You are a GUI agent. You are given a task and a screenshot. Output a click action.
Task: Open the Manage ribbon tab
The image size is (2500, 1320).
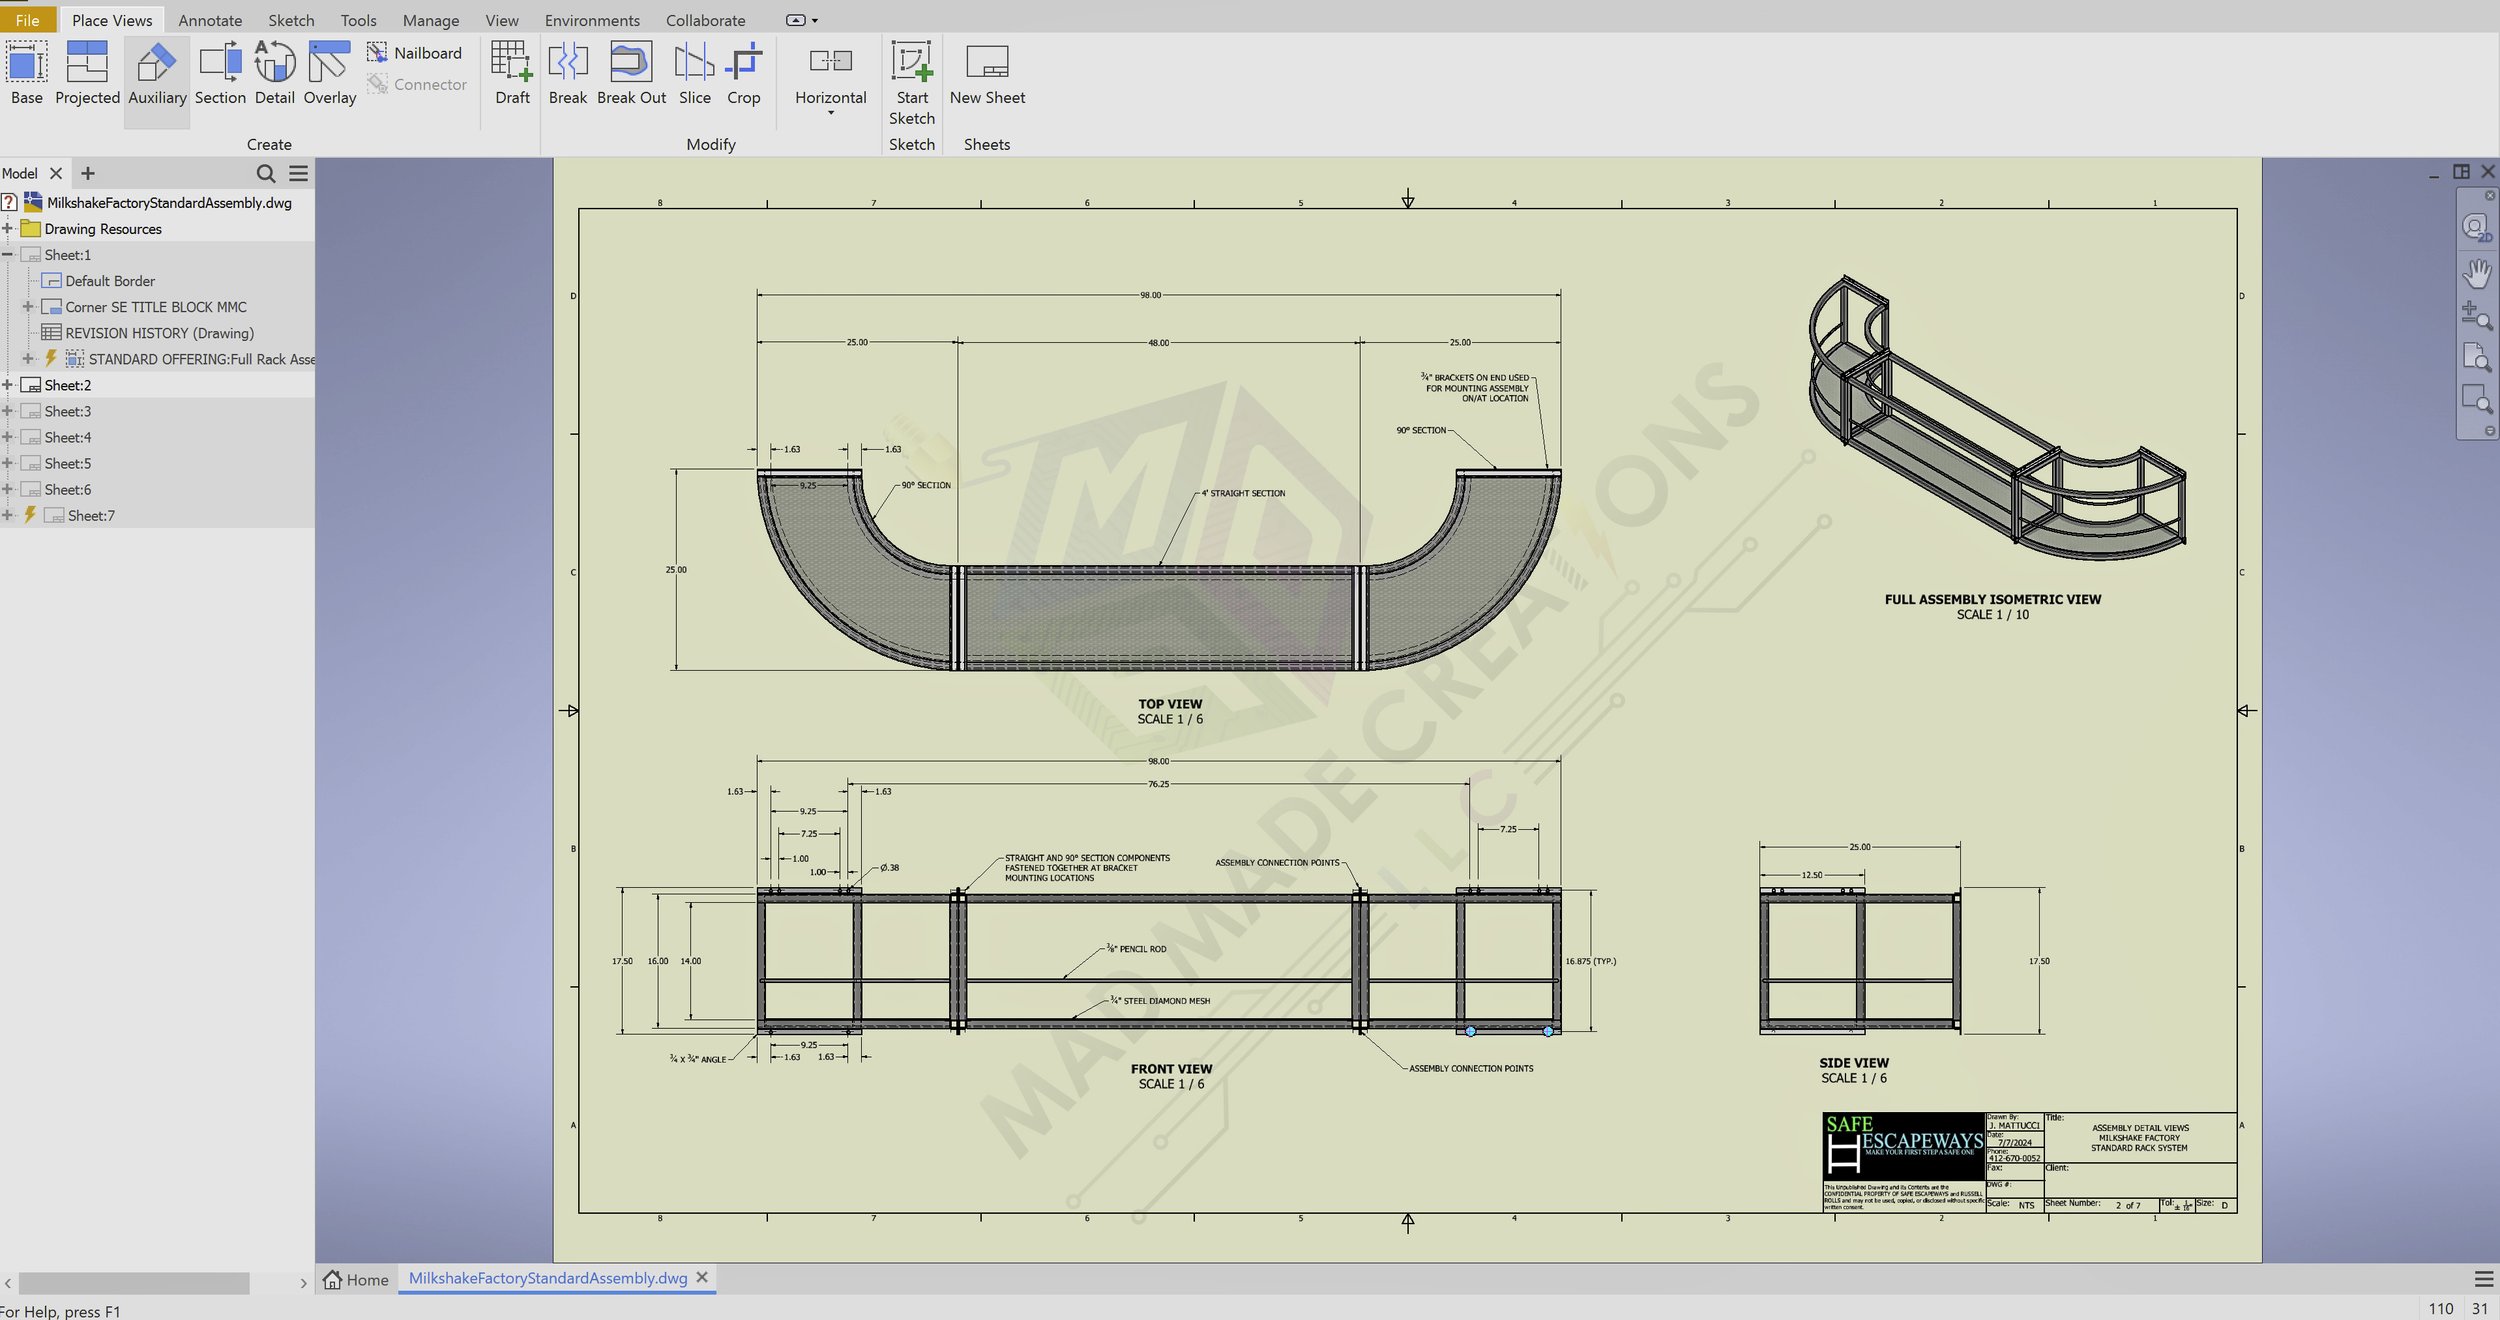pos(431,20)
